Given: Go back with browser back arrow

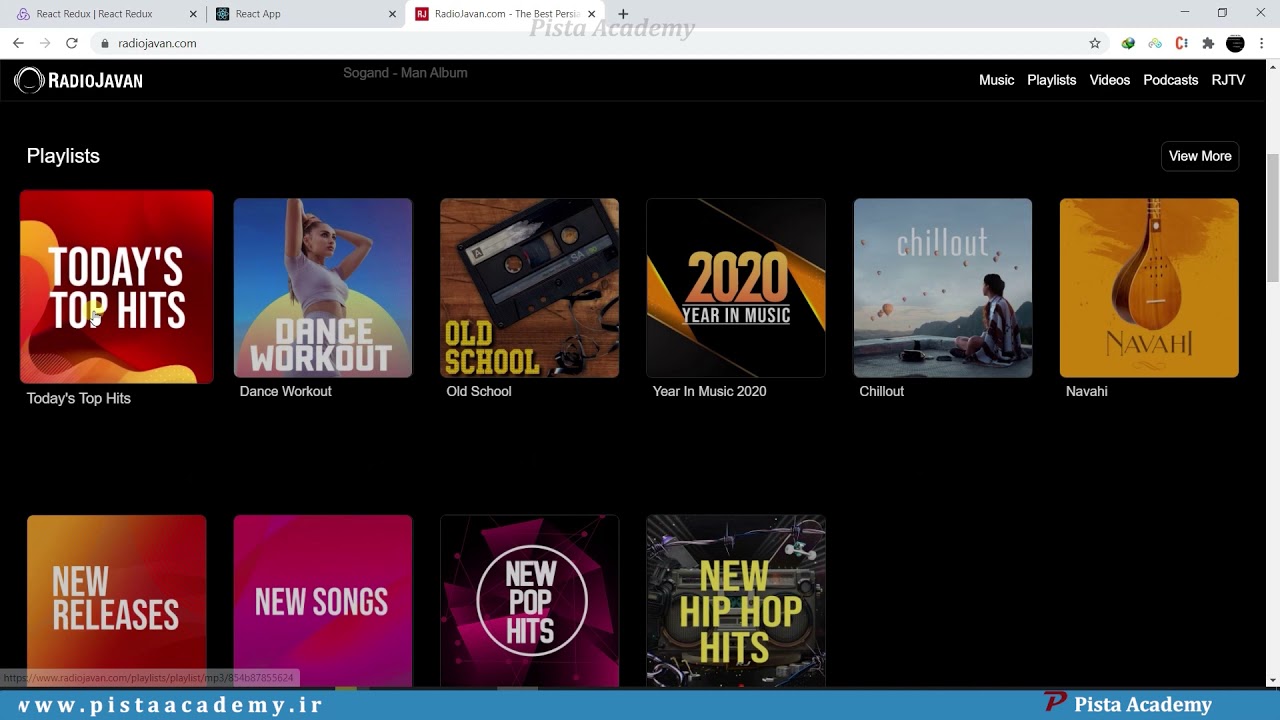Looking at the screenshot, I should coord(18,43).
